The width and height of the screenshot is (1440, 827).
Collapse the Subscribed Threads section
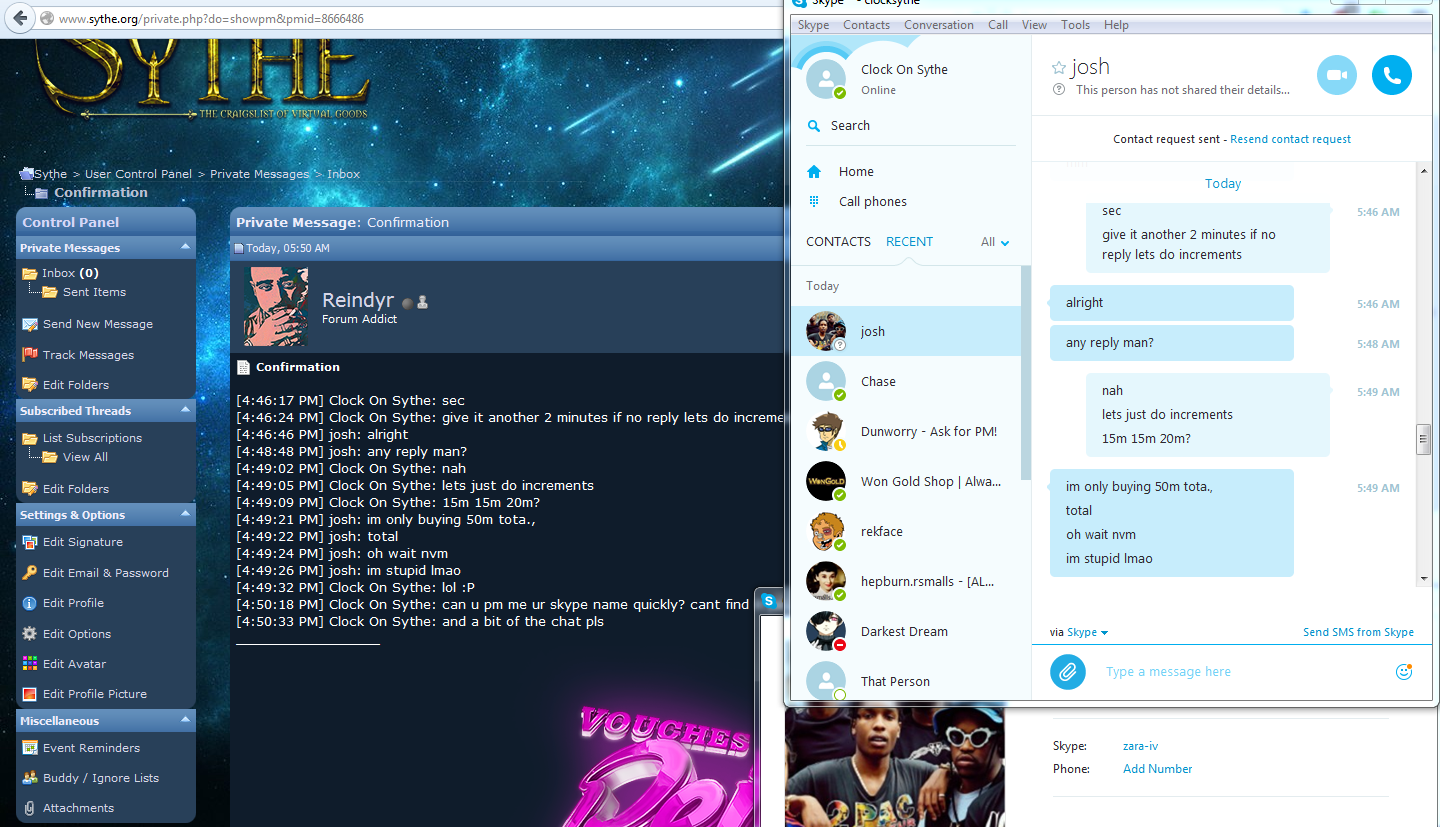(x=185, y=410)
